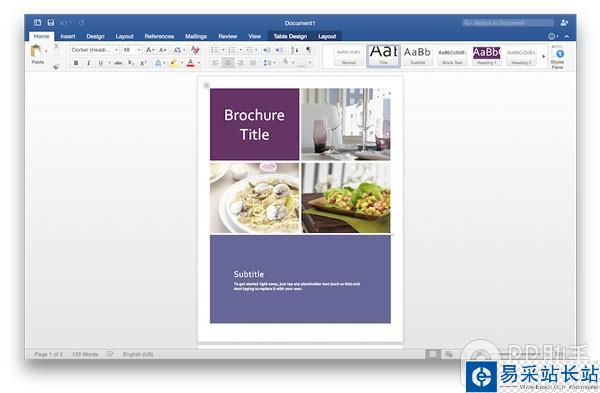Click the Paste clipboard icon
This screenshot has width=600, height=393.
[x=36, y=51]
